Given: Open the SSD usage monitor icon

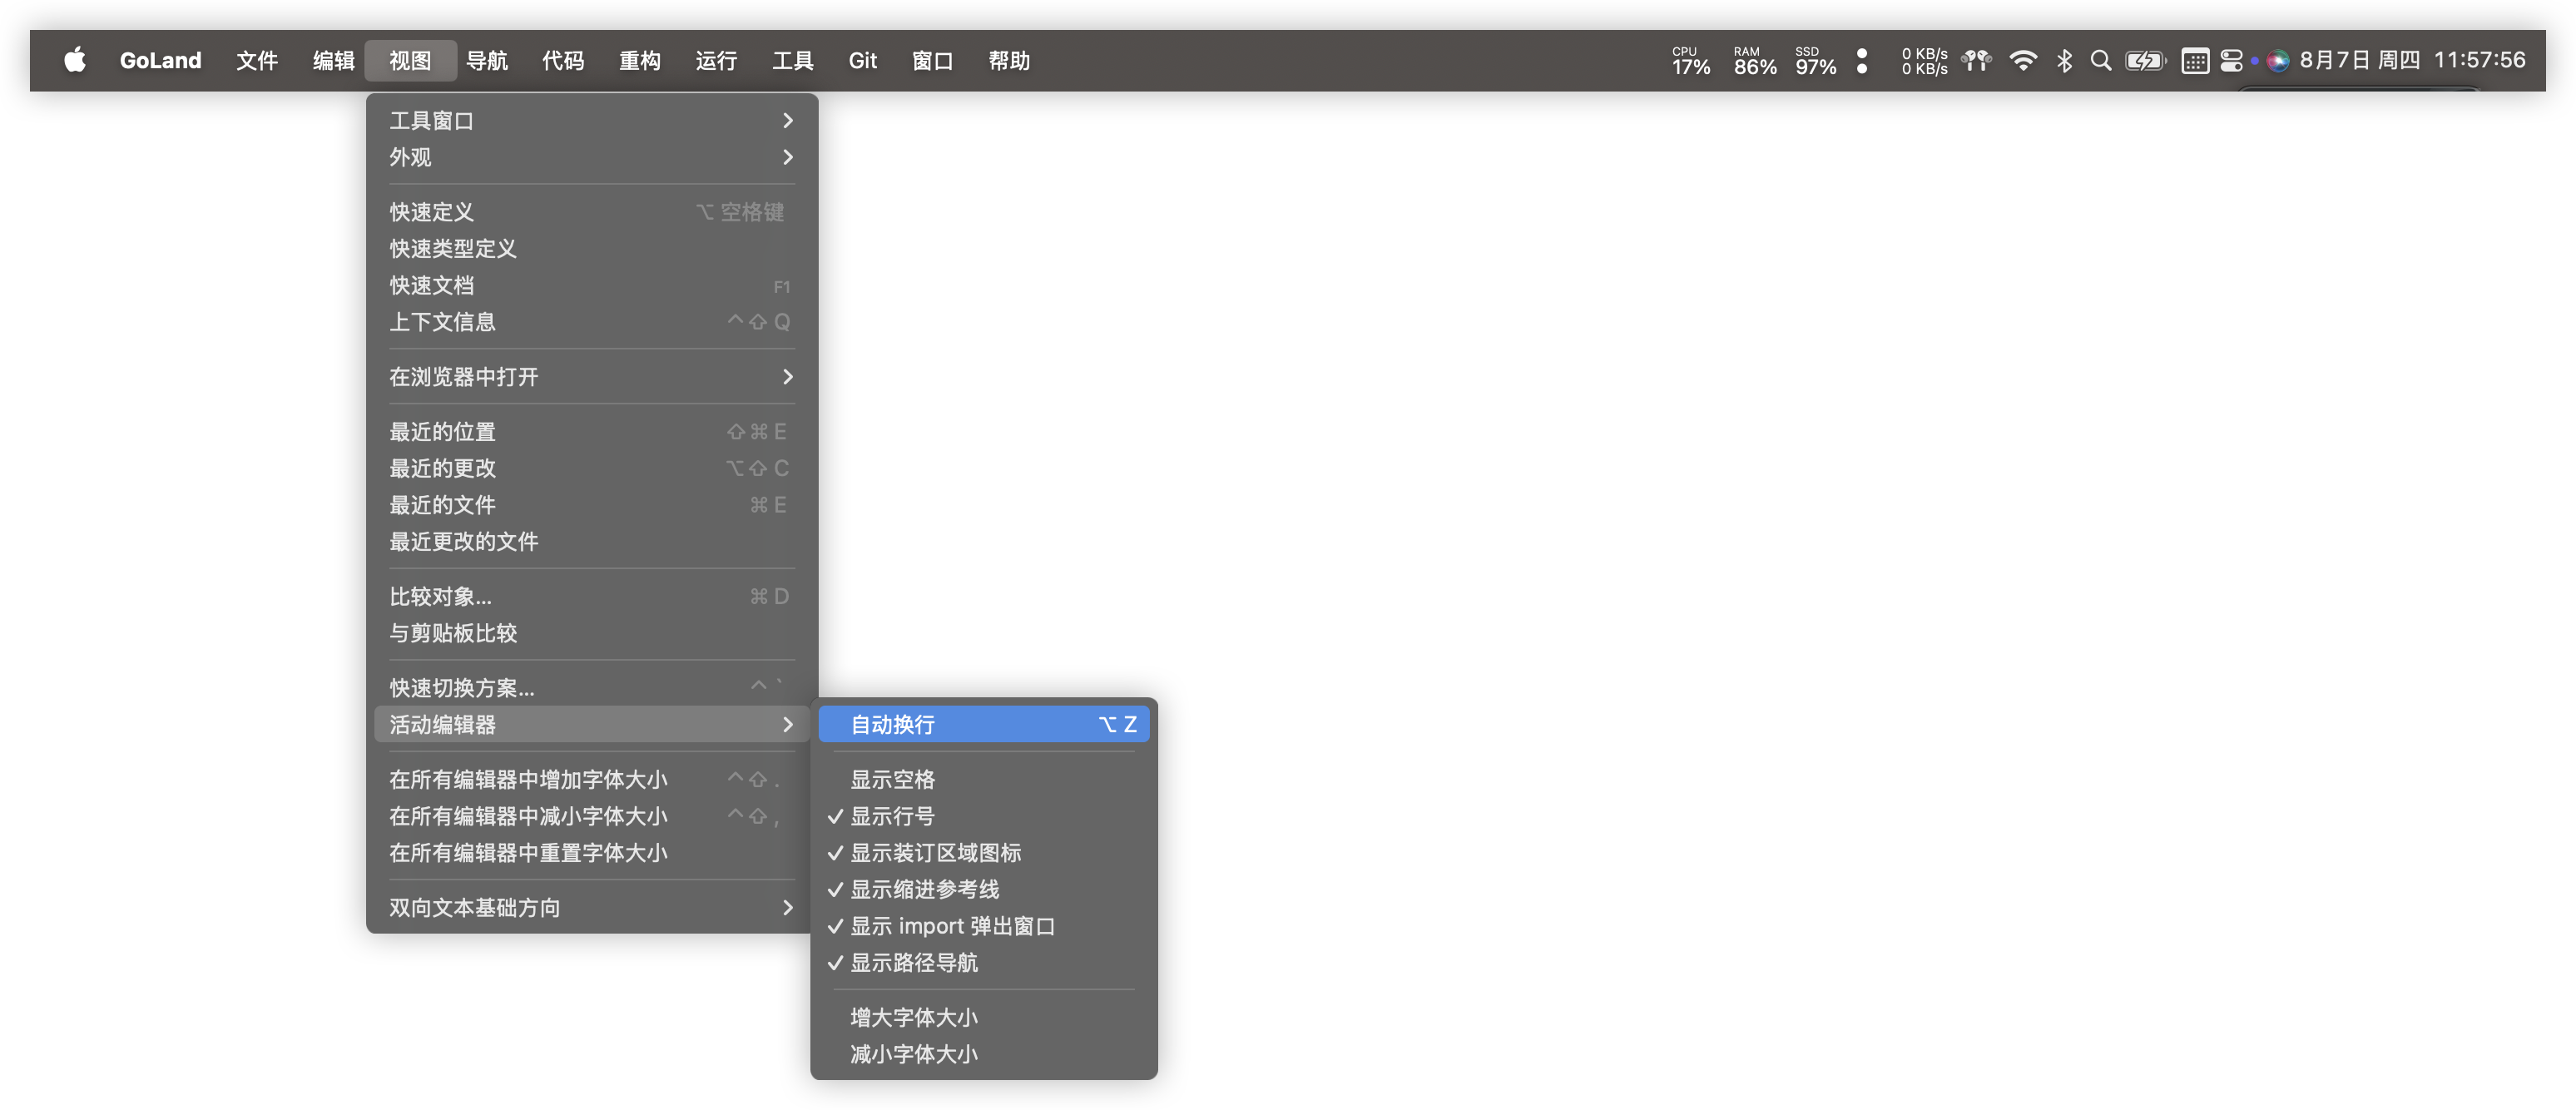Looking at the screenshot, I should [x=1815, y=61].
